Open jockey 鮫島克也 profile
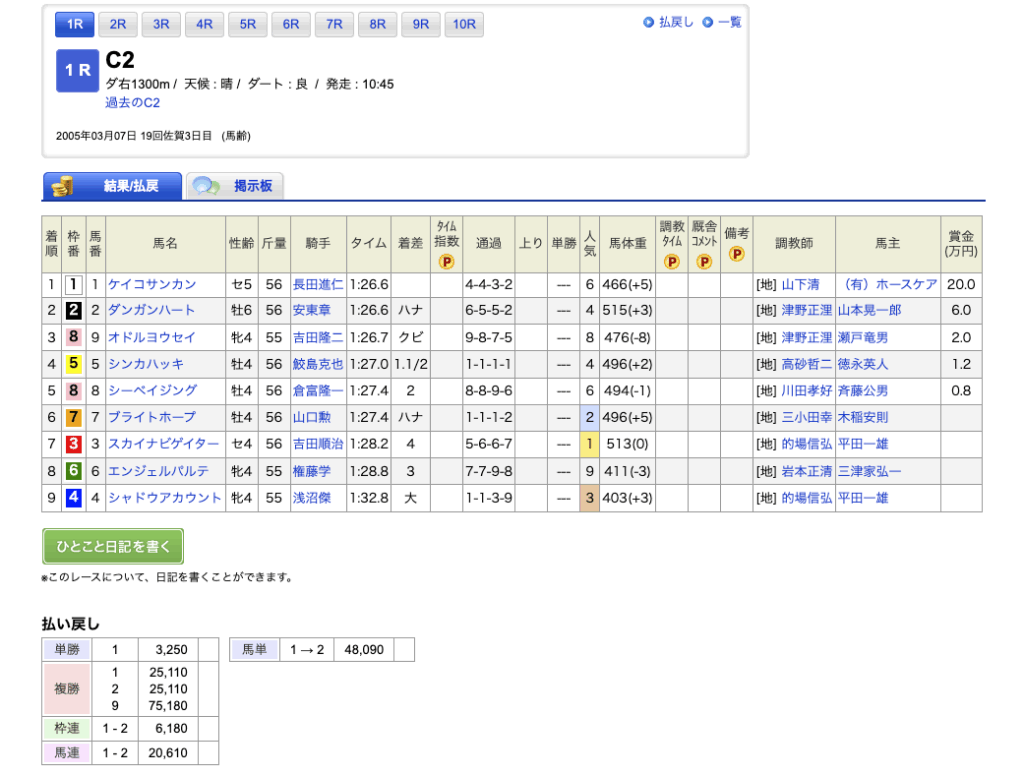 coord(318,364)
